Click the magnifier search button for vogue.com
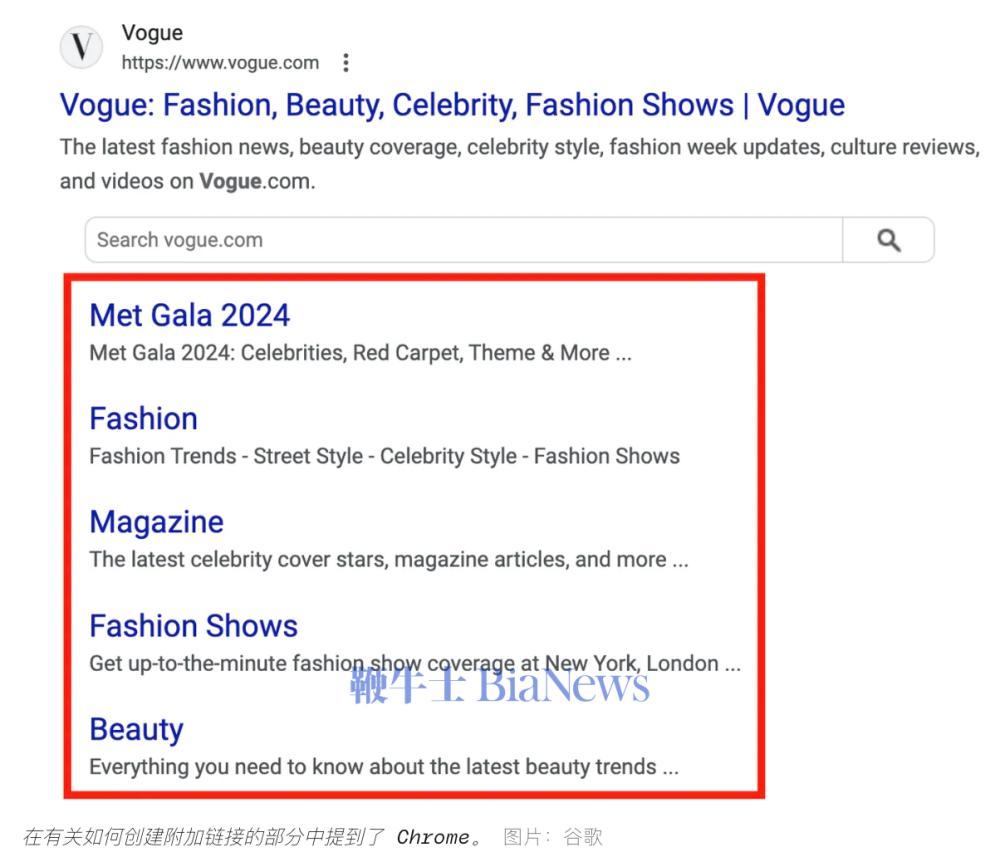Viewport: 1000px width, 857px height. pos(888,240)
